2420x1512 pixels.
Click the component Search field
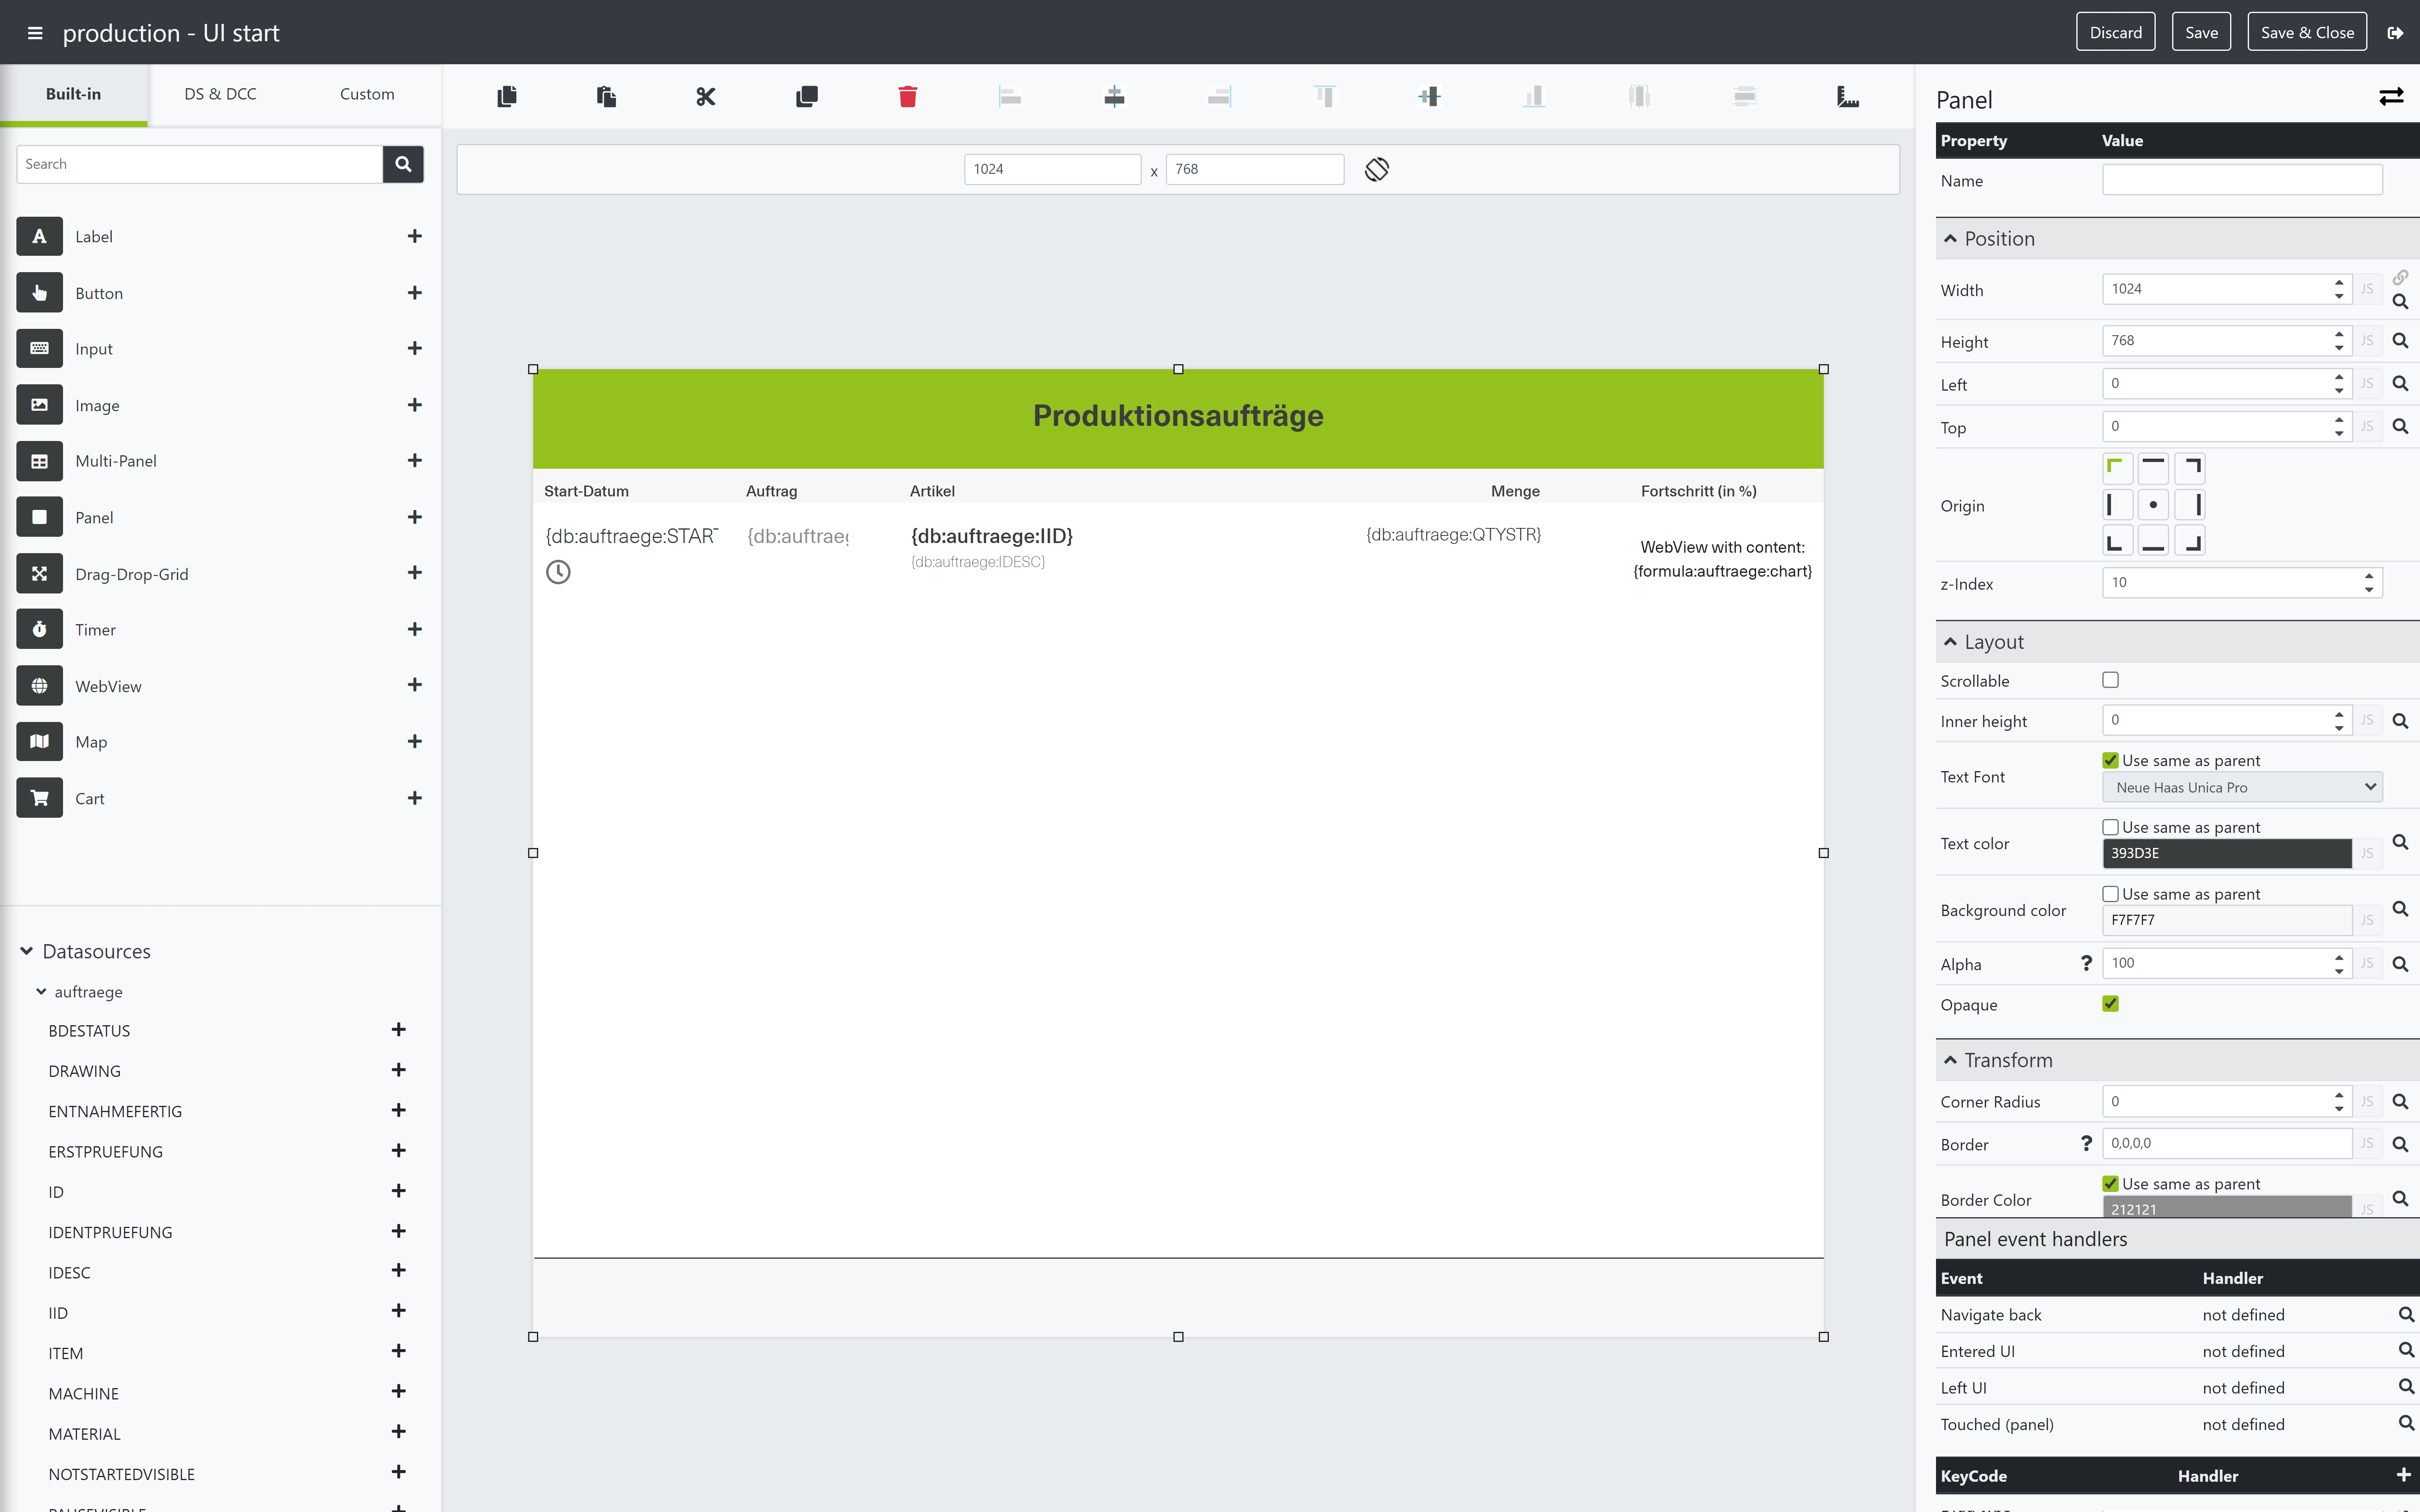pyautogui.click(x=198, y=163)
